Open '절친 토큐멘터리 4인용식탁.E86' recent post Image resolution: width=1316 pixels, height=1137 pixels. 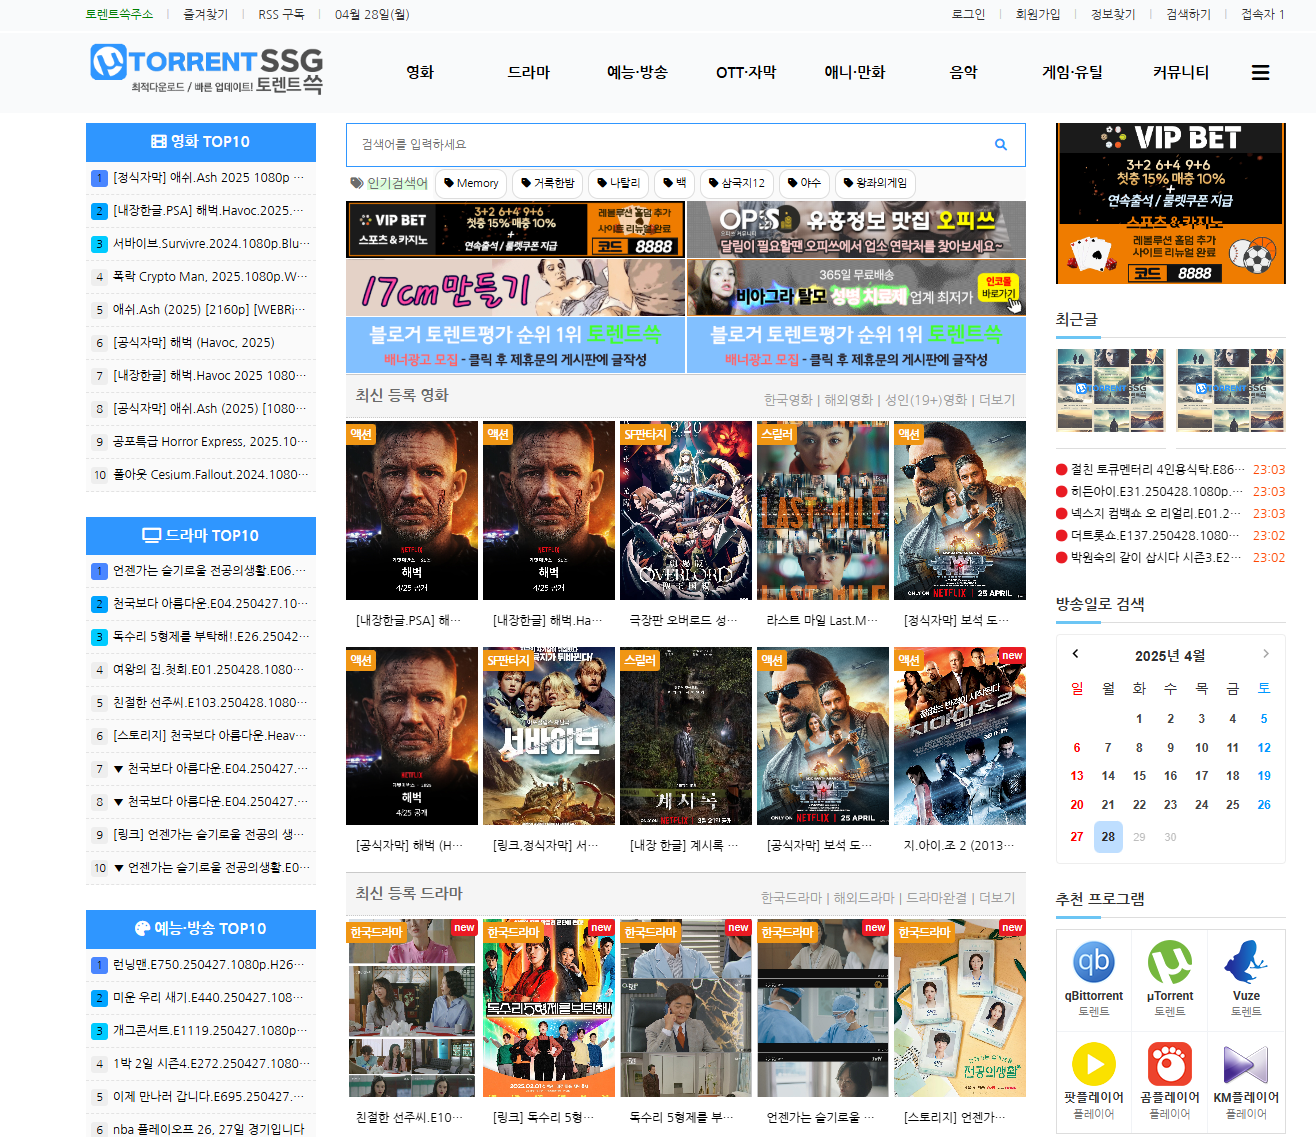[1158, 469]
